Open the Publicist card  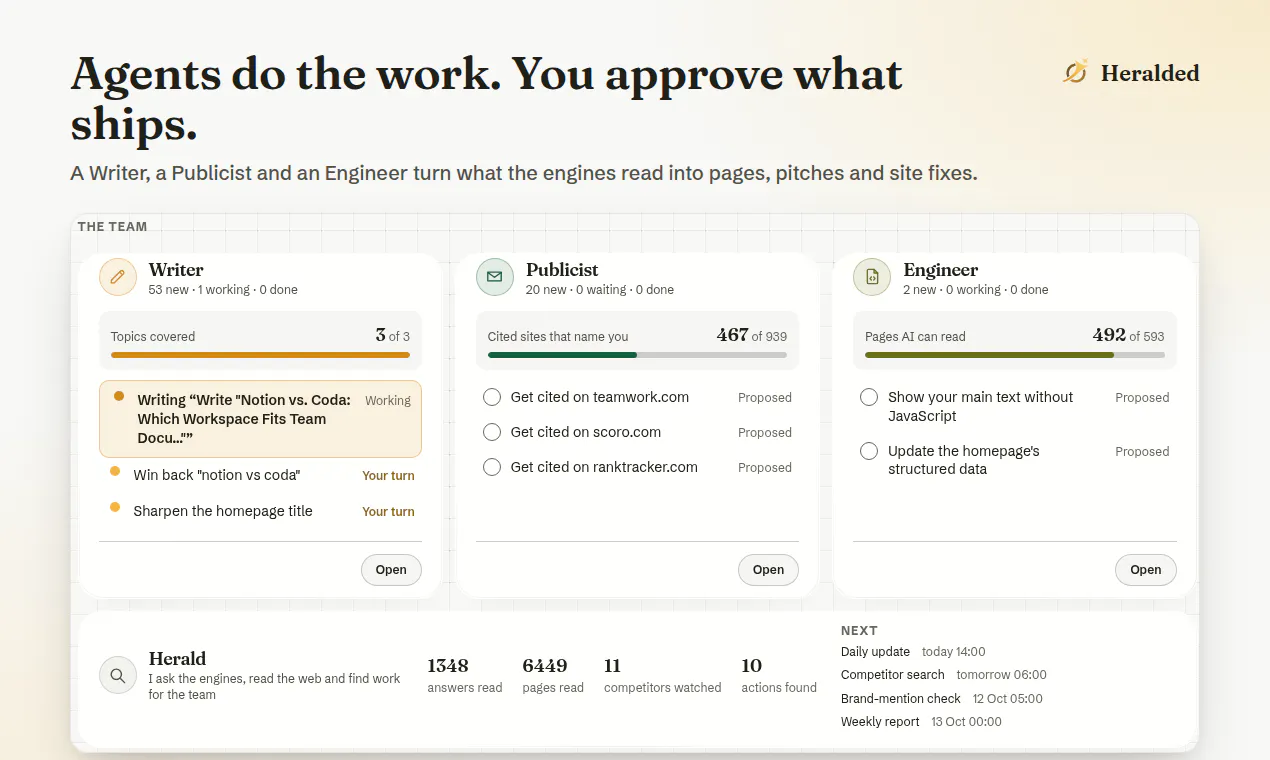tap(768, 570)
